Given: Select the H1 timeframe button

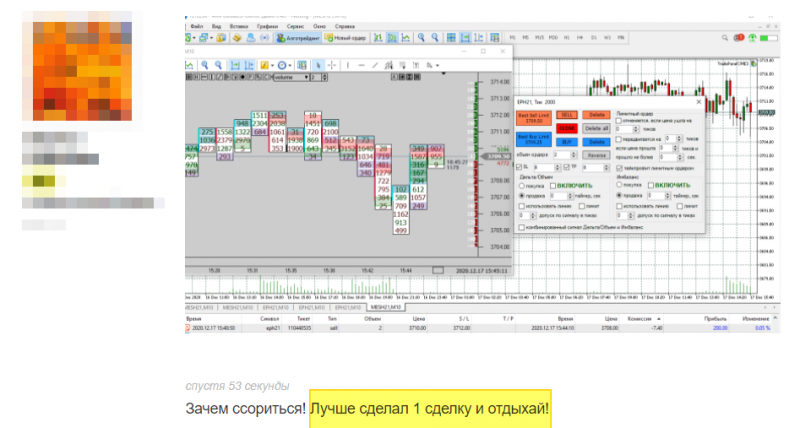Looking at the screenshot, I should tap(567, 38).
